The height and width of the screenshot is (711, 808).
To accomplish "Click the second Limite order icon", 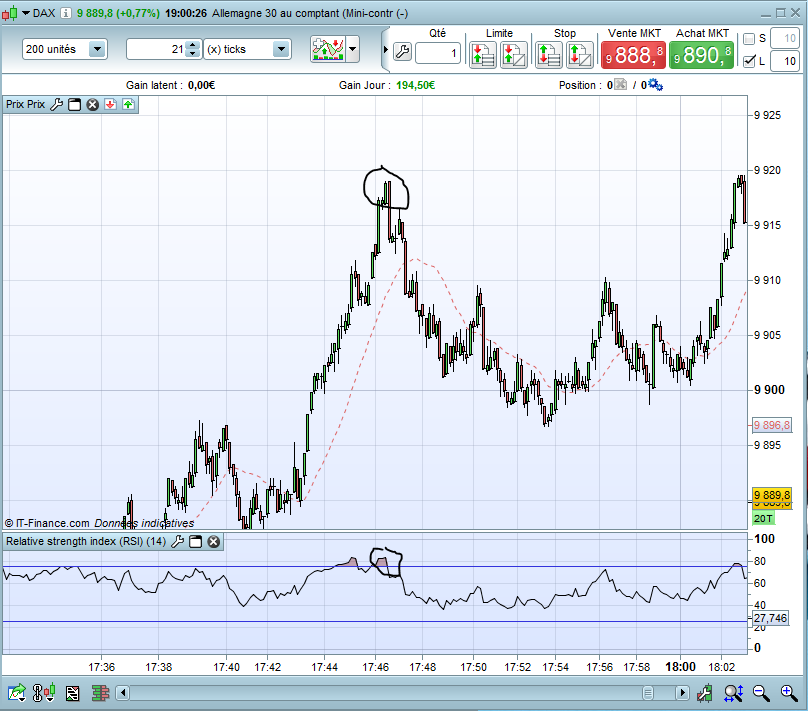I will pos(513,55).
